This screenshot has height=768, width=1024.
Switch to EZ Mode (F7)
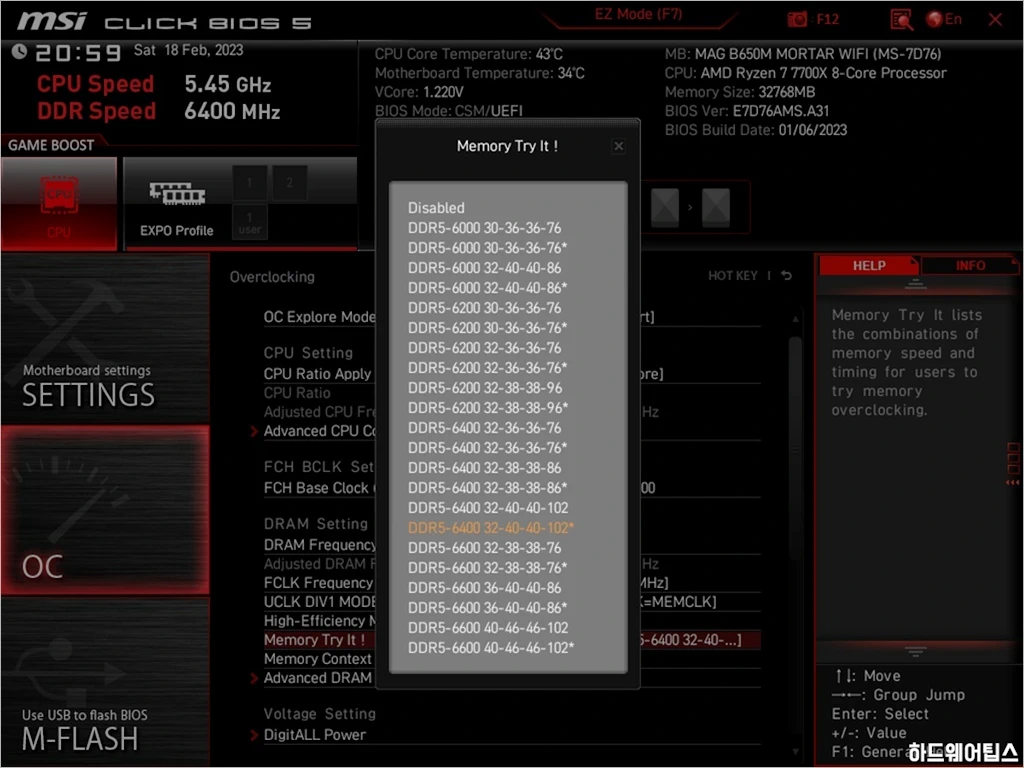pos(638,14)
